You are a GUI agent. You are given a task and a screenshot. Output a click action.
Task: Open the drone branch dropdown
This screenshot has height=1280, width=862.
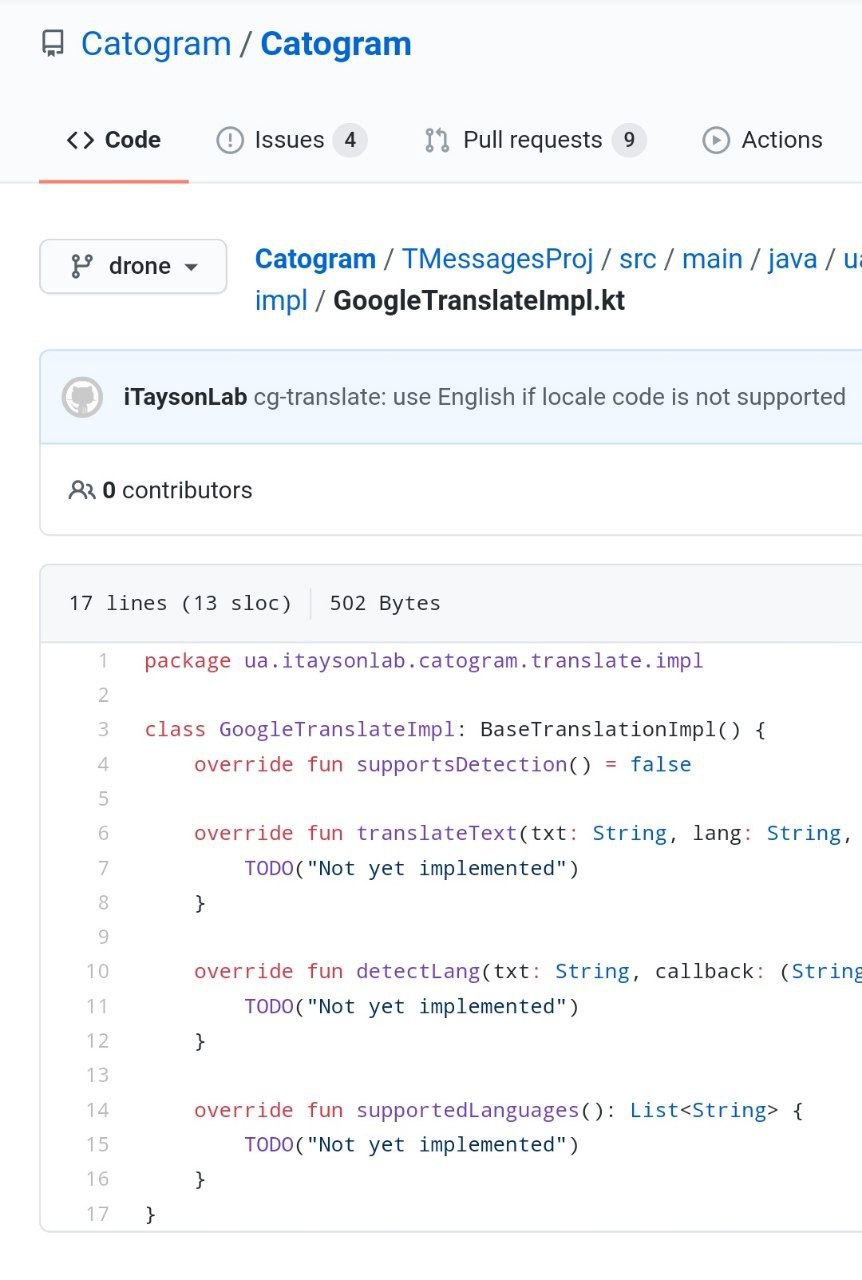pyautogui.click(x=133, y=266)
